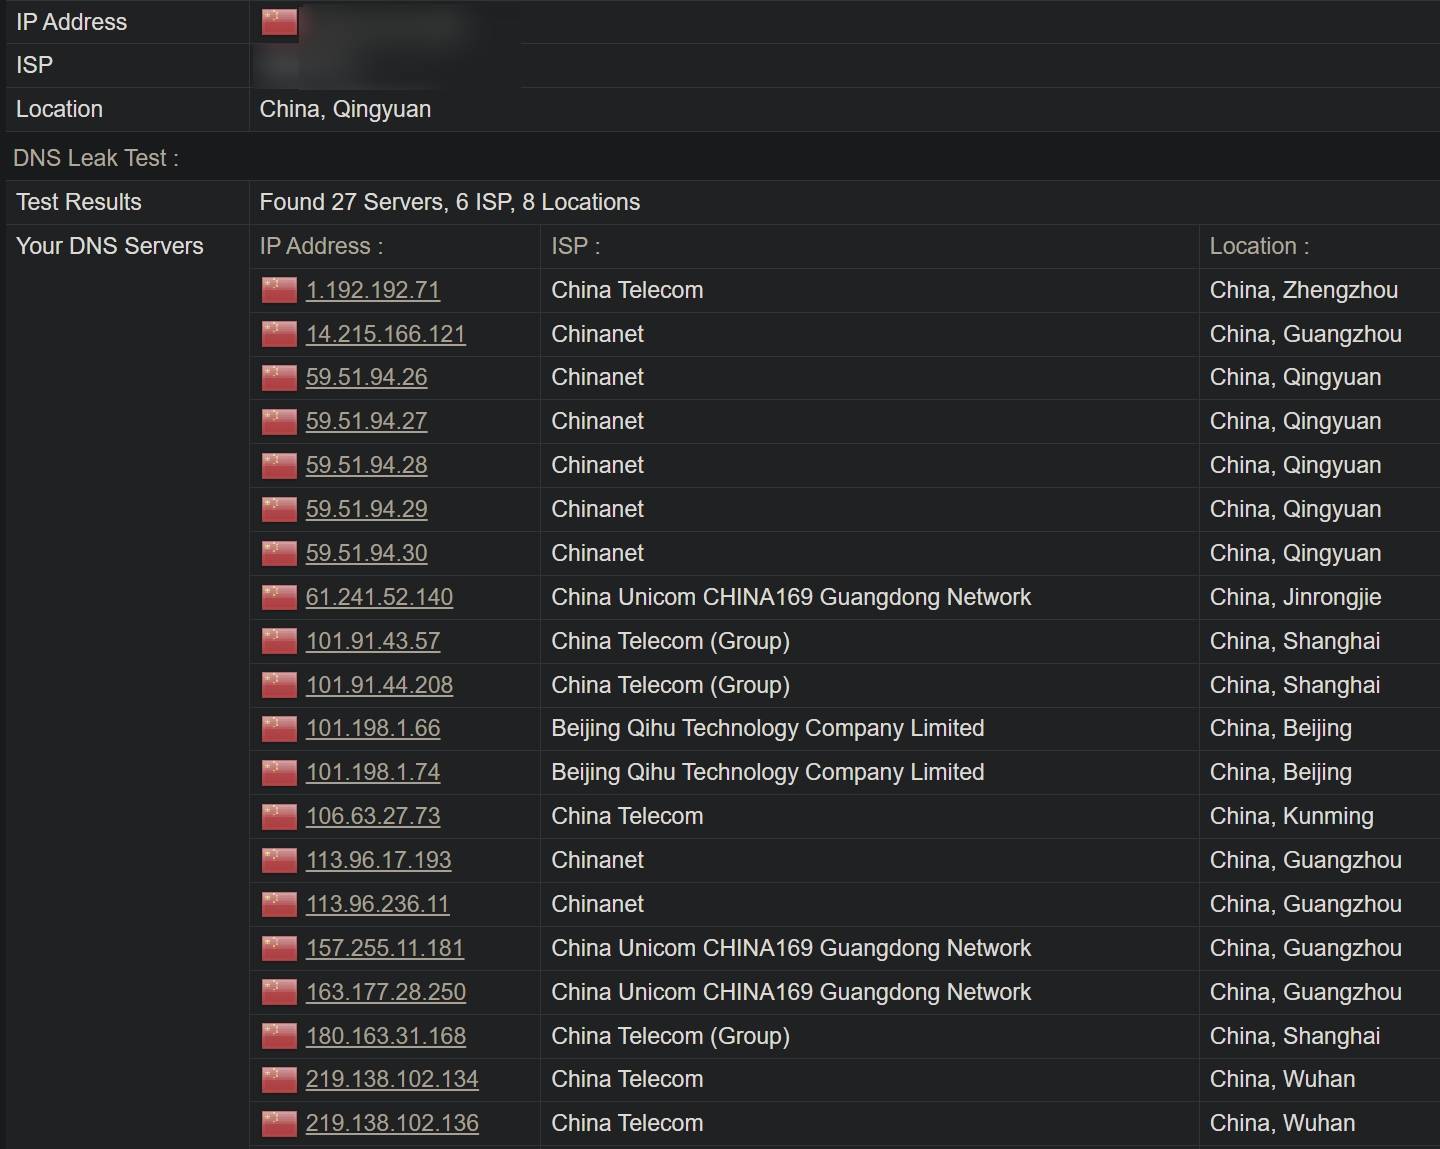The image size is (1440, 1149).
Task: Open IP address link 59.51.94.30
Action: (366, 553)
